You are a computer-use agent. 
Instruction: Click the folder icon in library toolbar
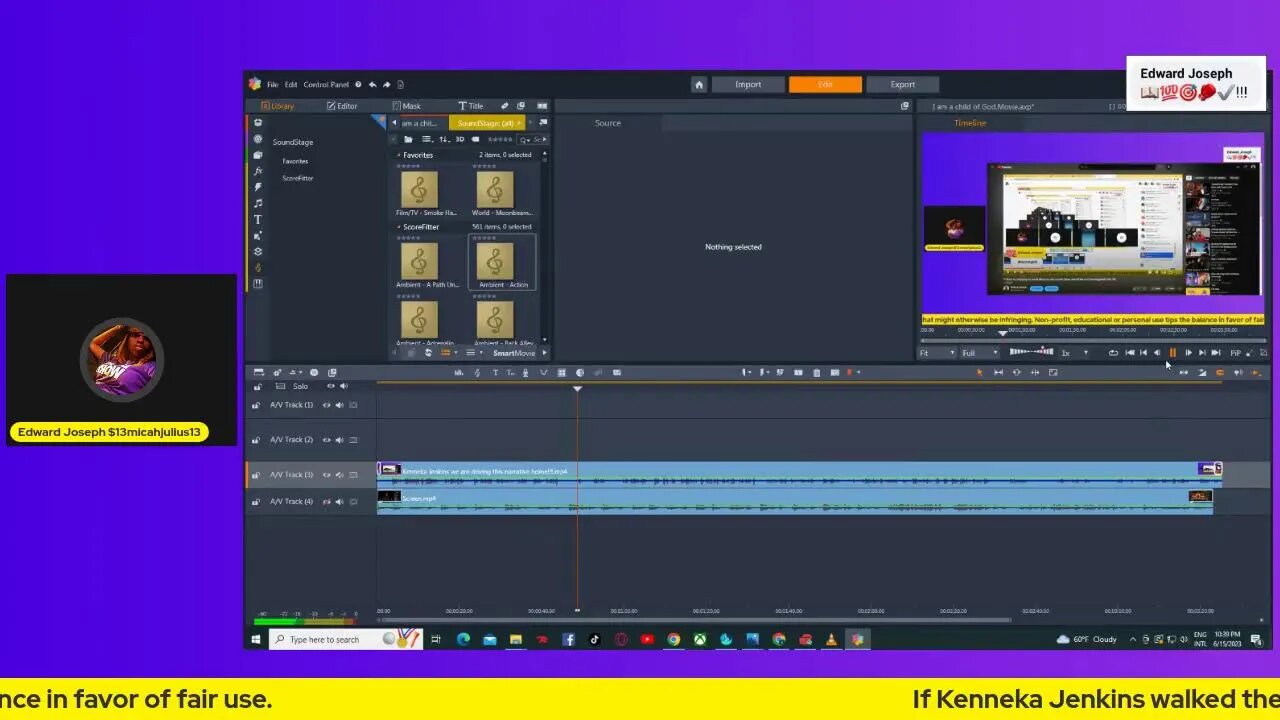pos(408,139)
